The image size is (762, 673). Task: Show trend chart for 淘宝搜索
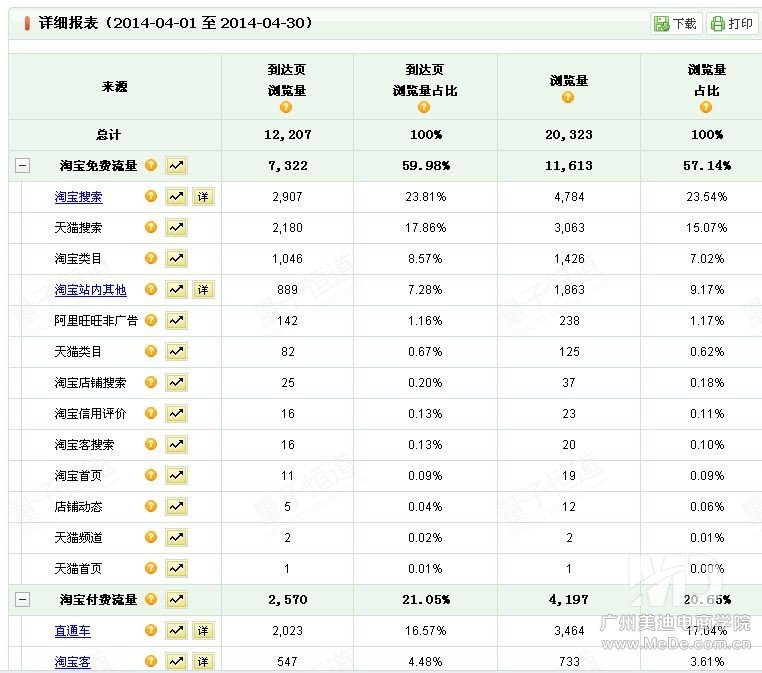[x=176, y=197]
